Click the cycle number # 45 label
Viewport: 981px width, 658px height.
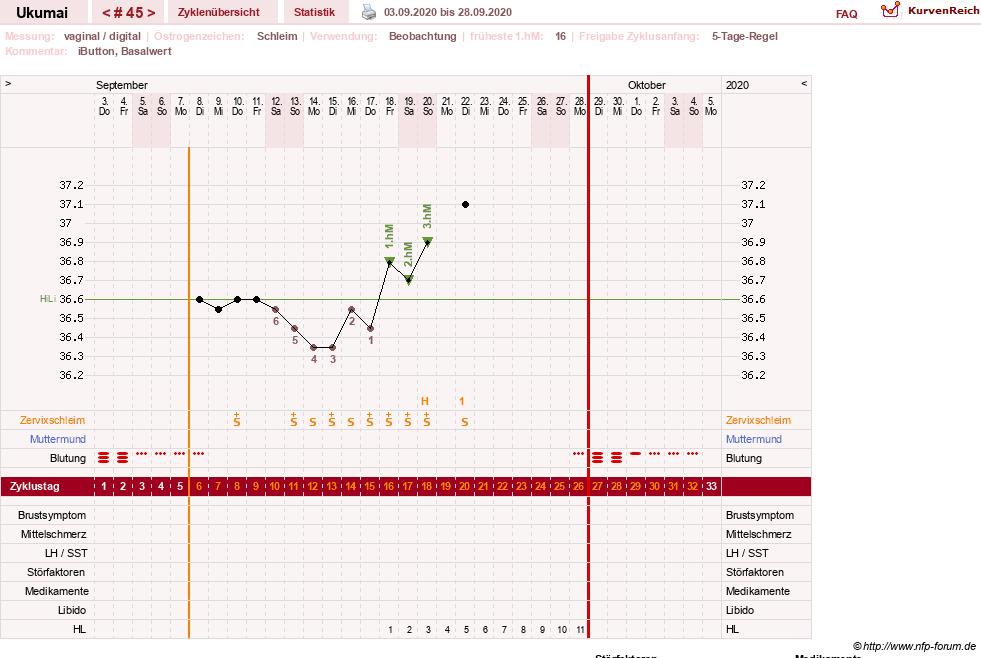coord(128,13)
